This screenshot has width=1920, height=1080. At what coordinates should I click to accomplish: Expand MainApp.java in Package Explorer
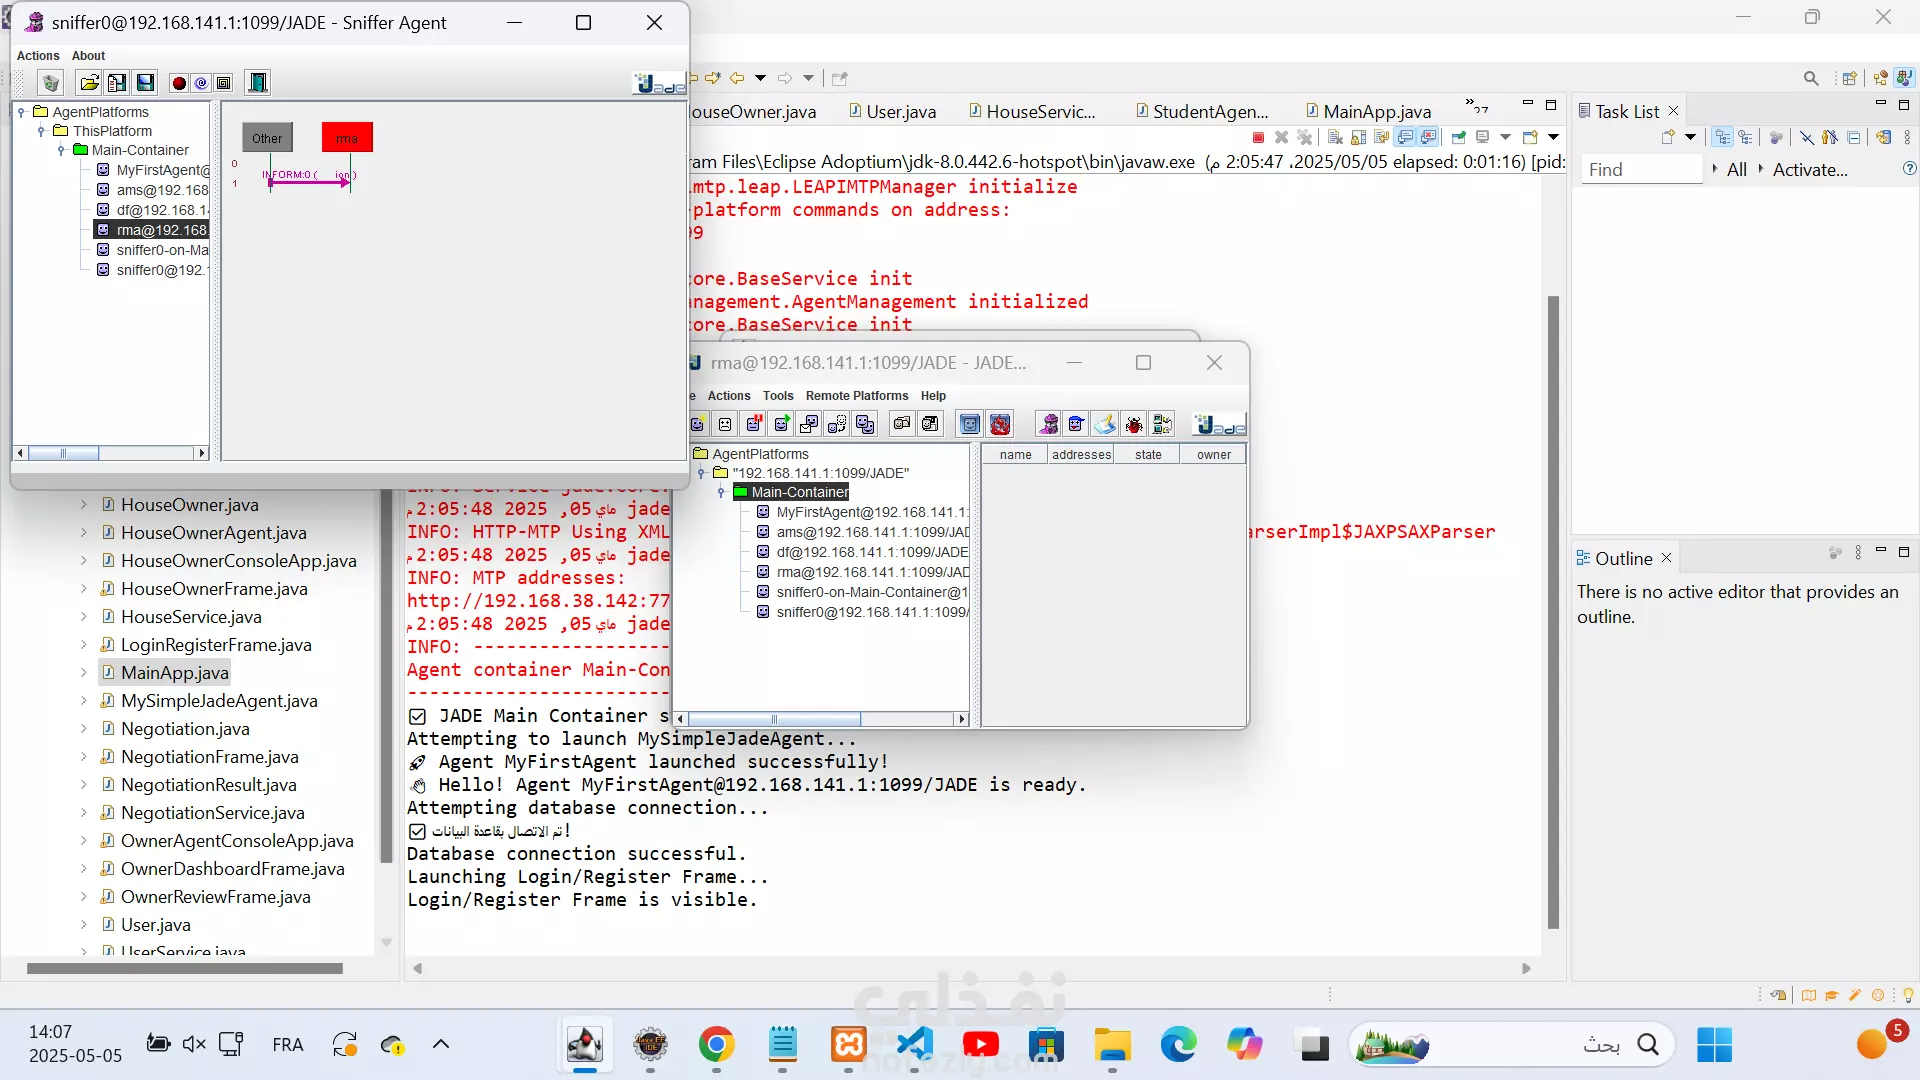(x=83, y=673)
